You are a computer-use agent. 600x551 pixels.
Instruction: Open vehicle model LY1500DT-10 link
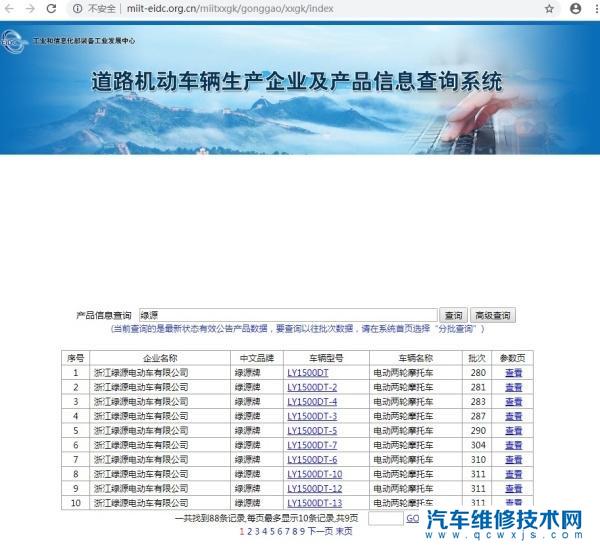tap(315, 474)
